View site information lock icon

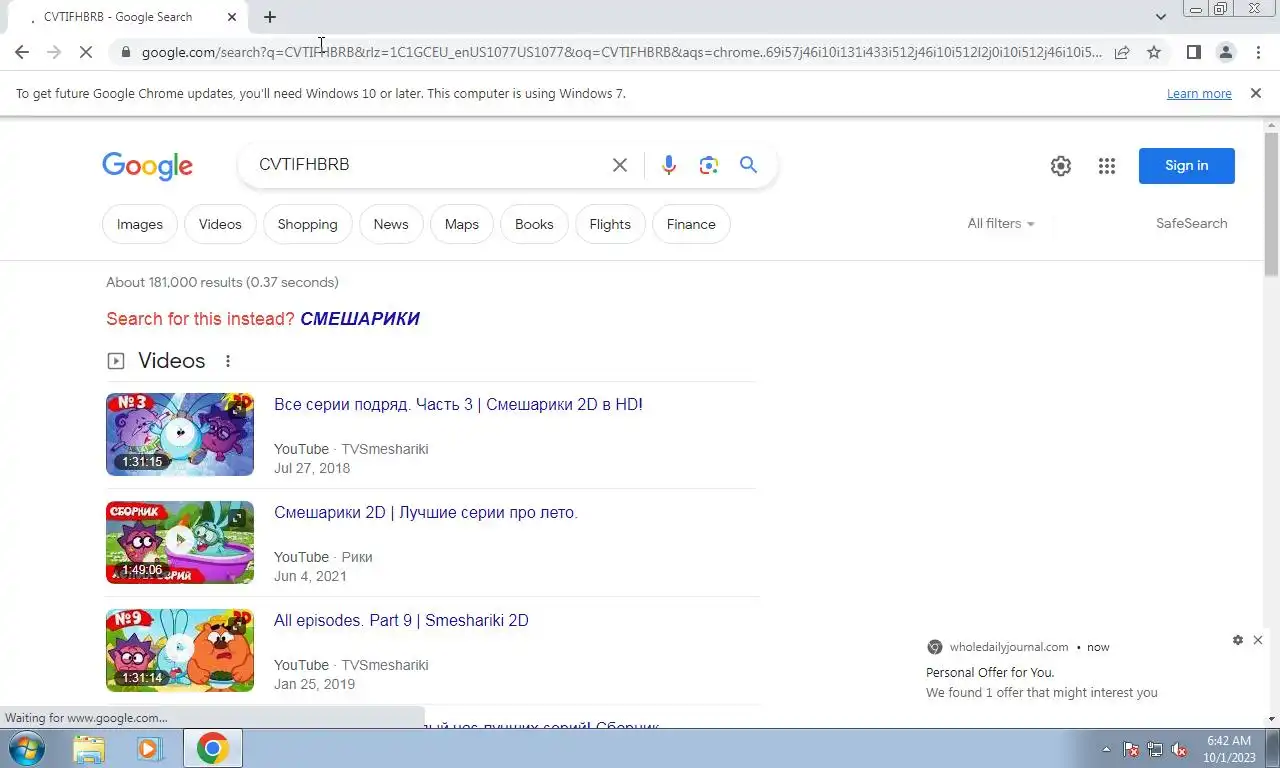pyautogui.click(x=124, y=52)
